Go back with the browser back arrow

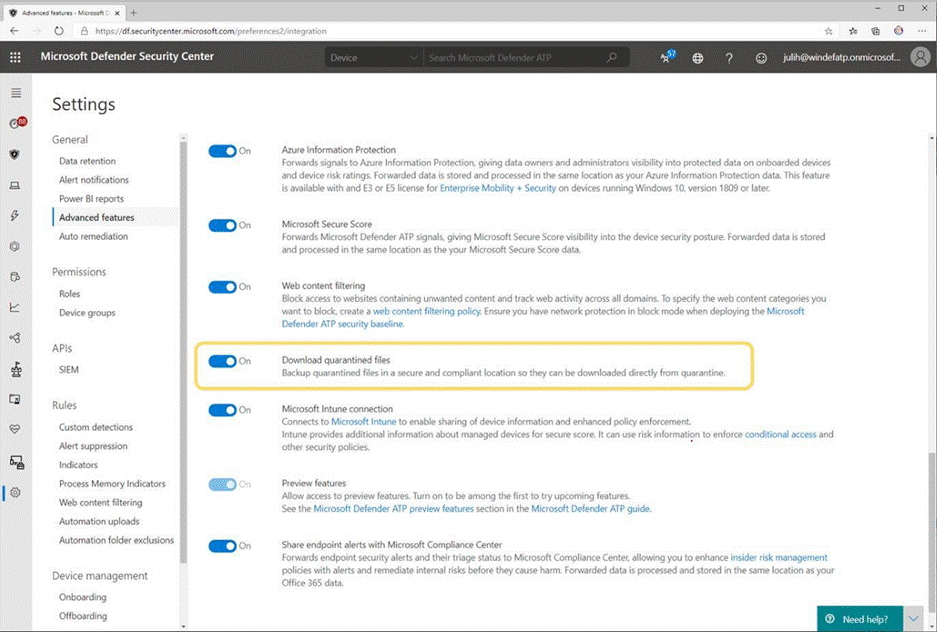pyautogui.click(x=14, y=30)
